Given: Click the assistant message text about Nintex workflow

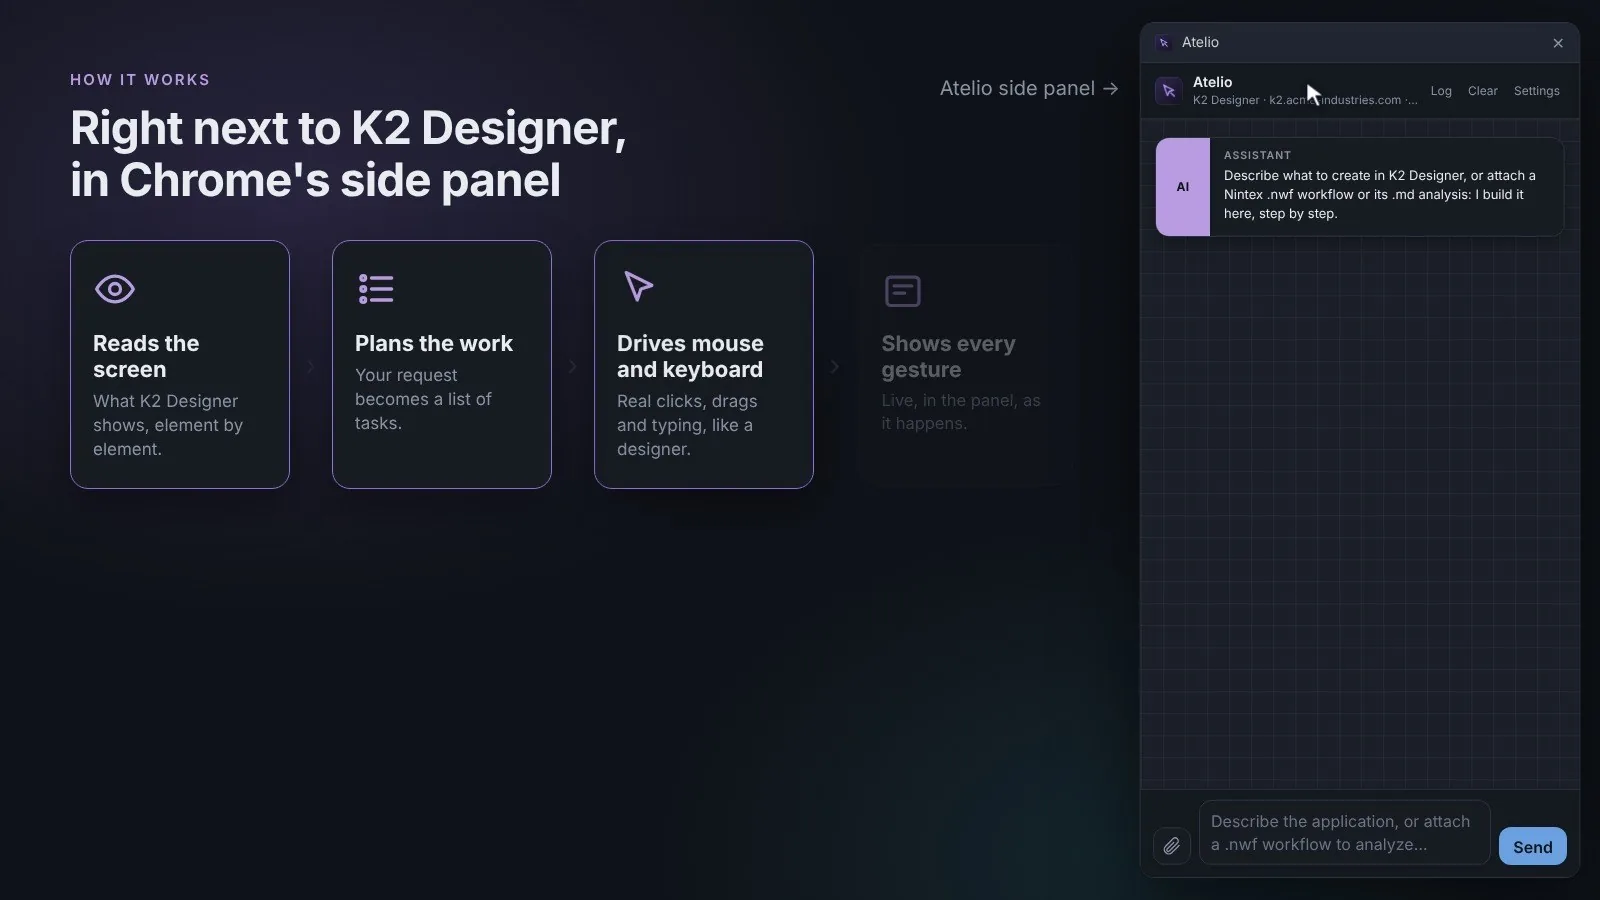Looking at the screenshot, I should [1380, 194].
